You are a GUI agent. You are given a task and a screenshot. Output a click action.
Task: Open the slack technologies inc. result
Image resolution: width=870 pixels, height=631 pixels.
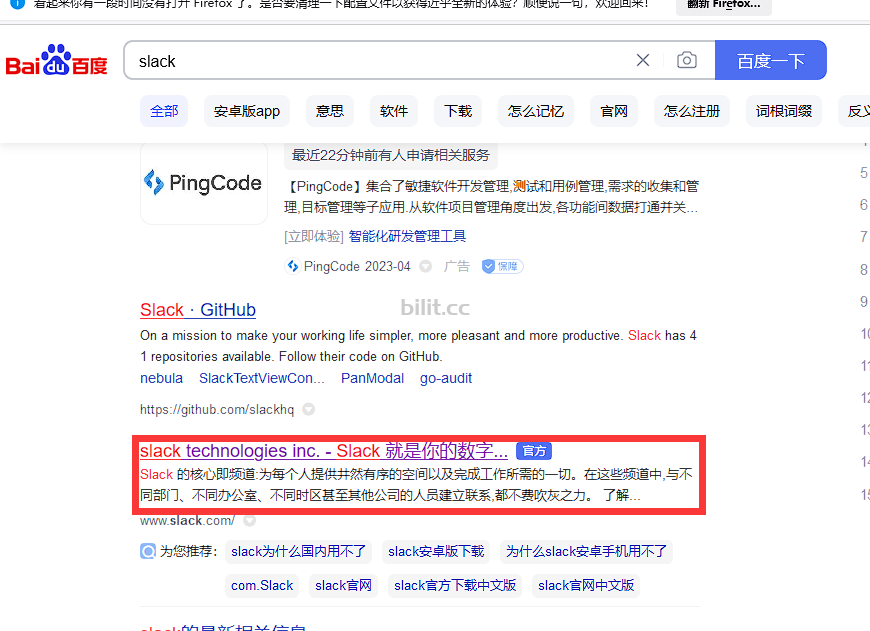324,451
